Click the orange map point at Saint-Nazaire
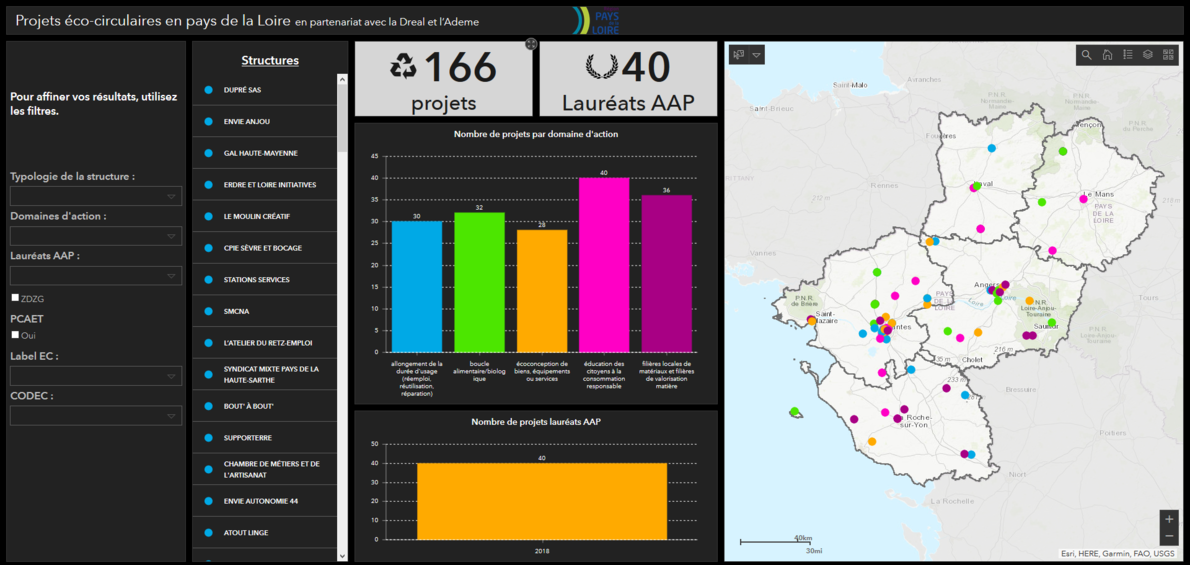This screenshot has height=565, width=1190. tap(812, 321)
